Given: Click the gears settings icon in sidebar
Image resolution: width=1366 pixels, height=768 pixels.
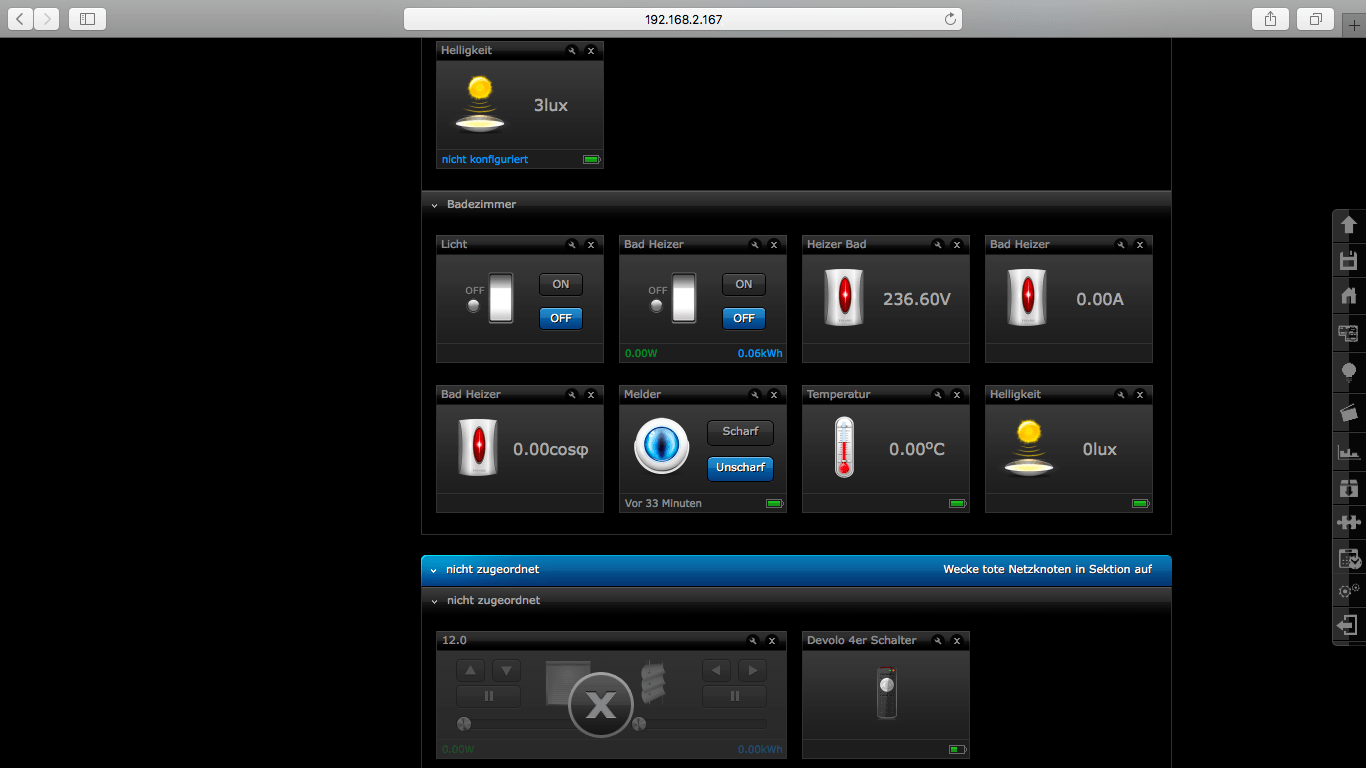Looking at the screenshot, I should [x=1348, y=591].
